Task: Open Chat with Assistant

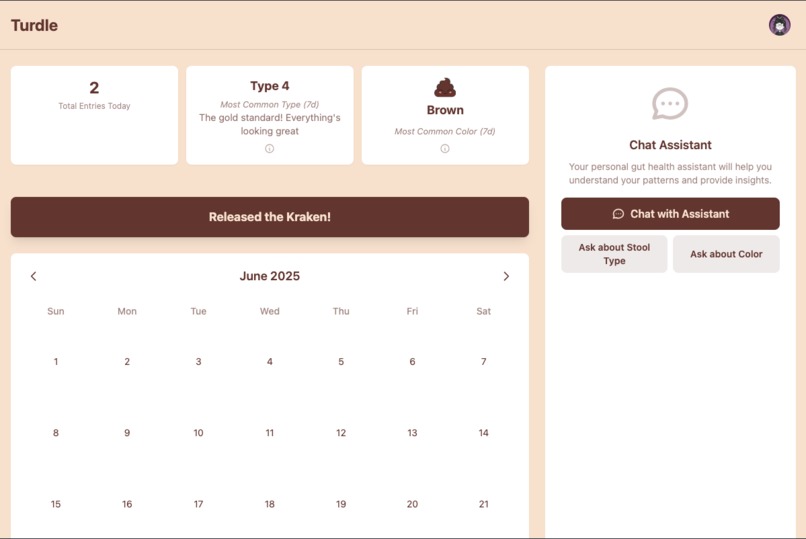Action: point(670,214)
